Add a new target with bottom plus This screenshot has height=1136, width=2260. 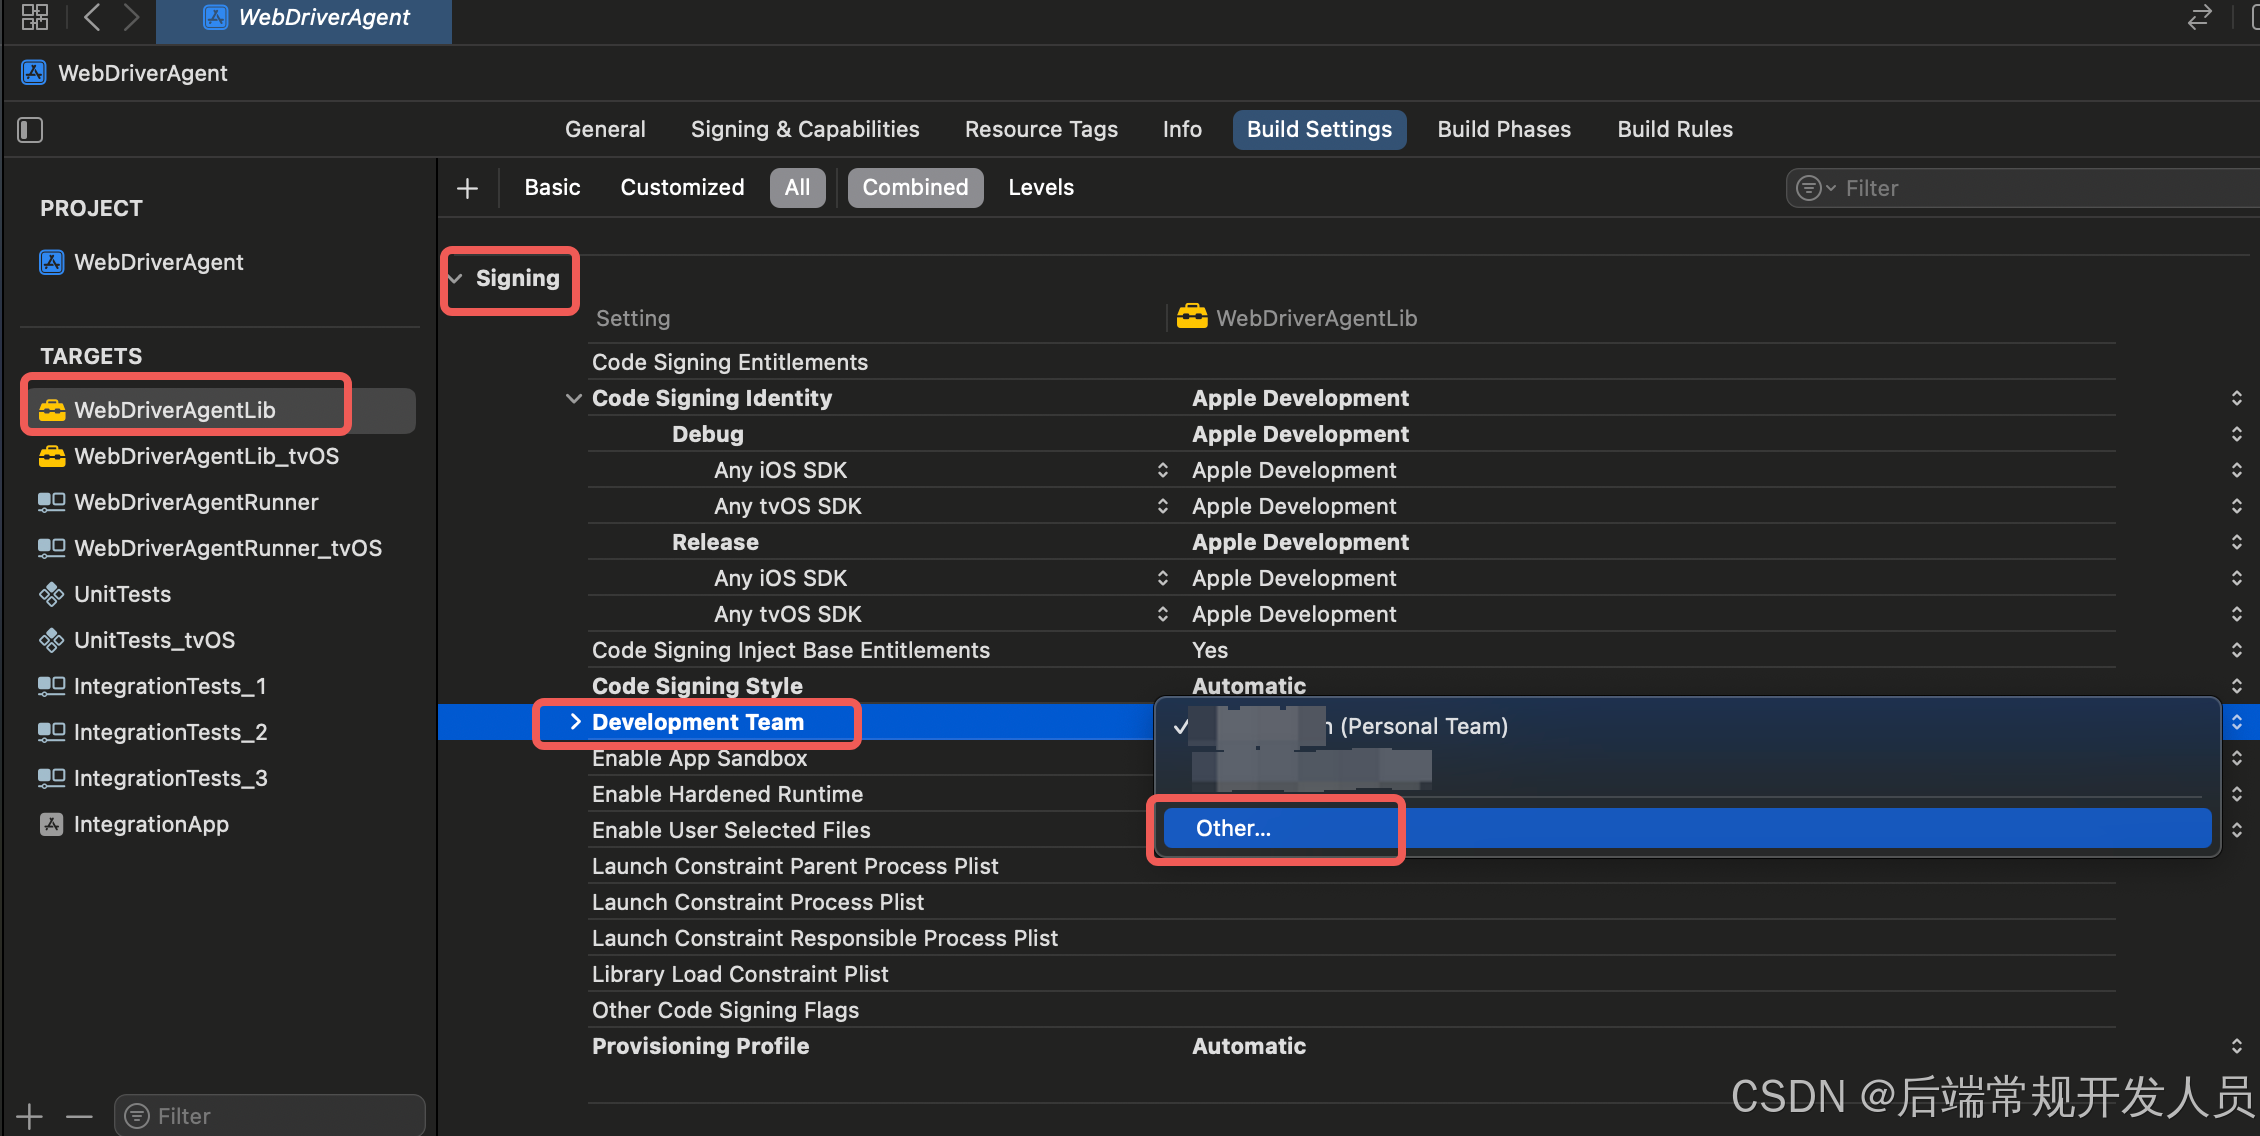[x=30, y=1116]
